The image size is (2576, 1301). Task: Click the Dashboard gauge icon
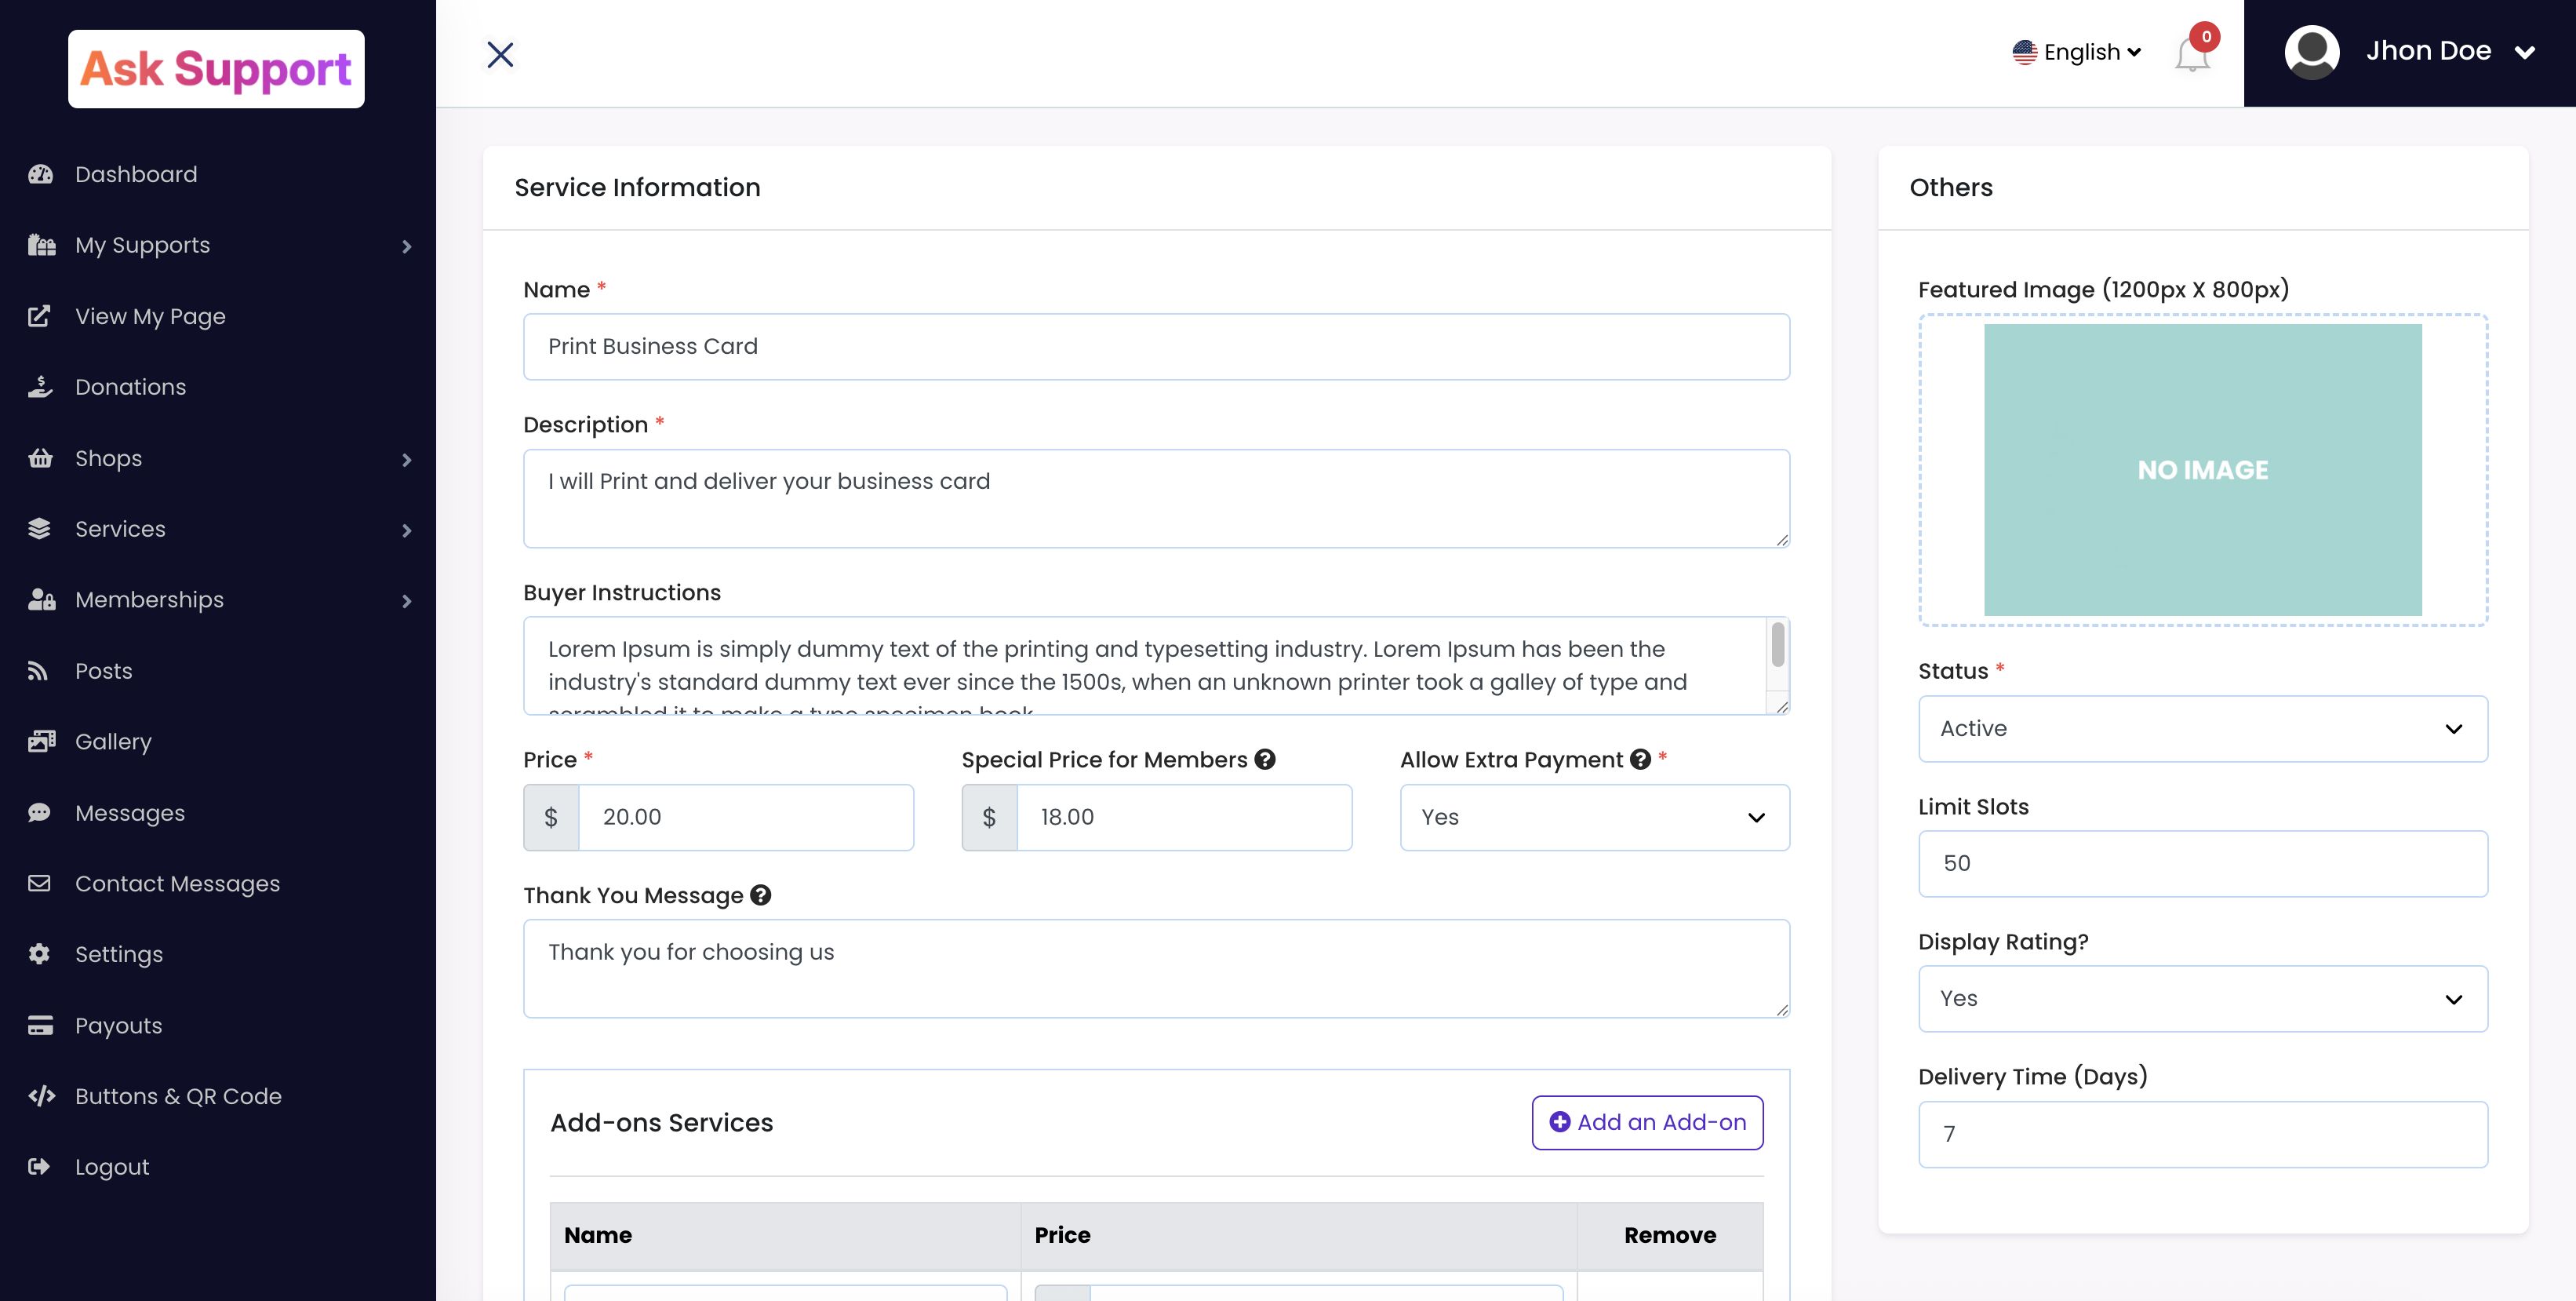tap(40, 174)
